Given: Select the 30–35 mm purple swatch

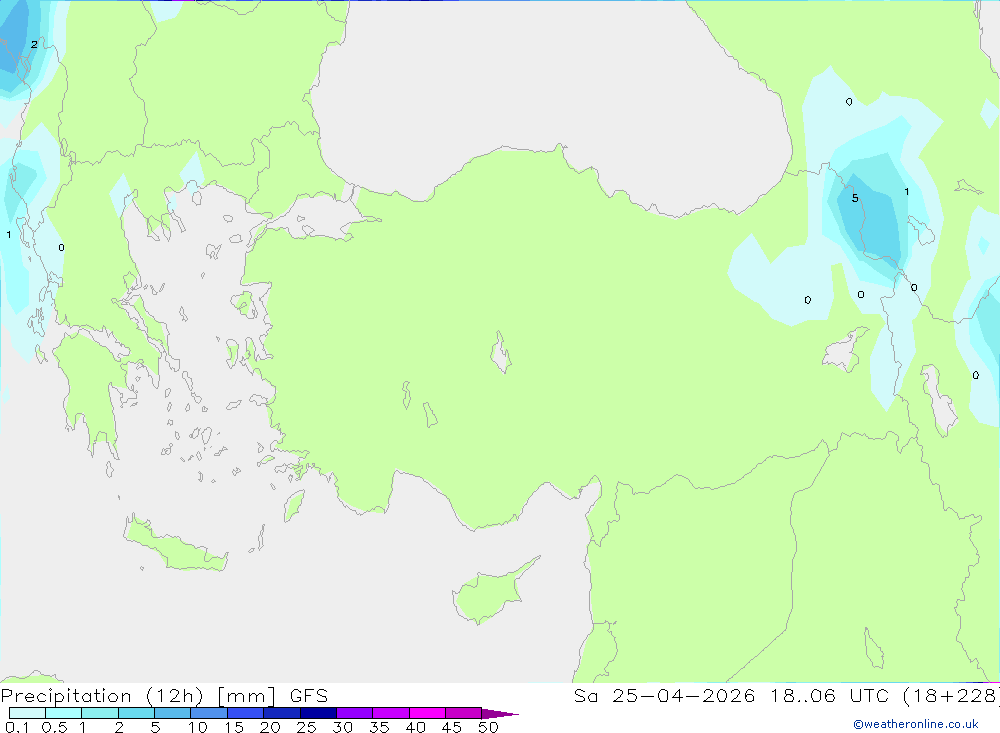Looking at the screenshot, I should (x=355, y=713).
